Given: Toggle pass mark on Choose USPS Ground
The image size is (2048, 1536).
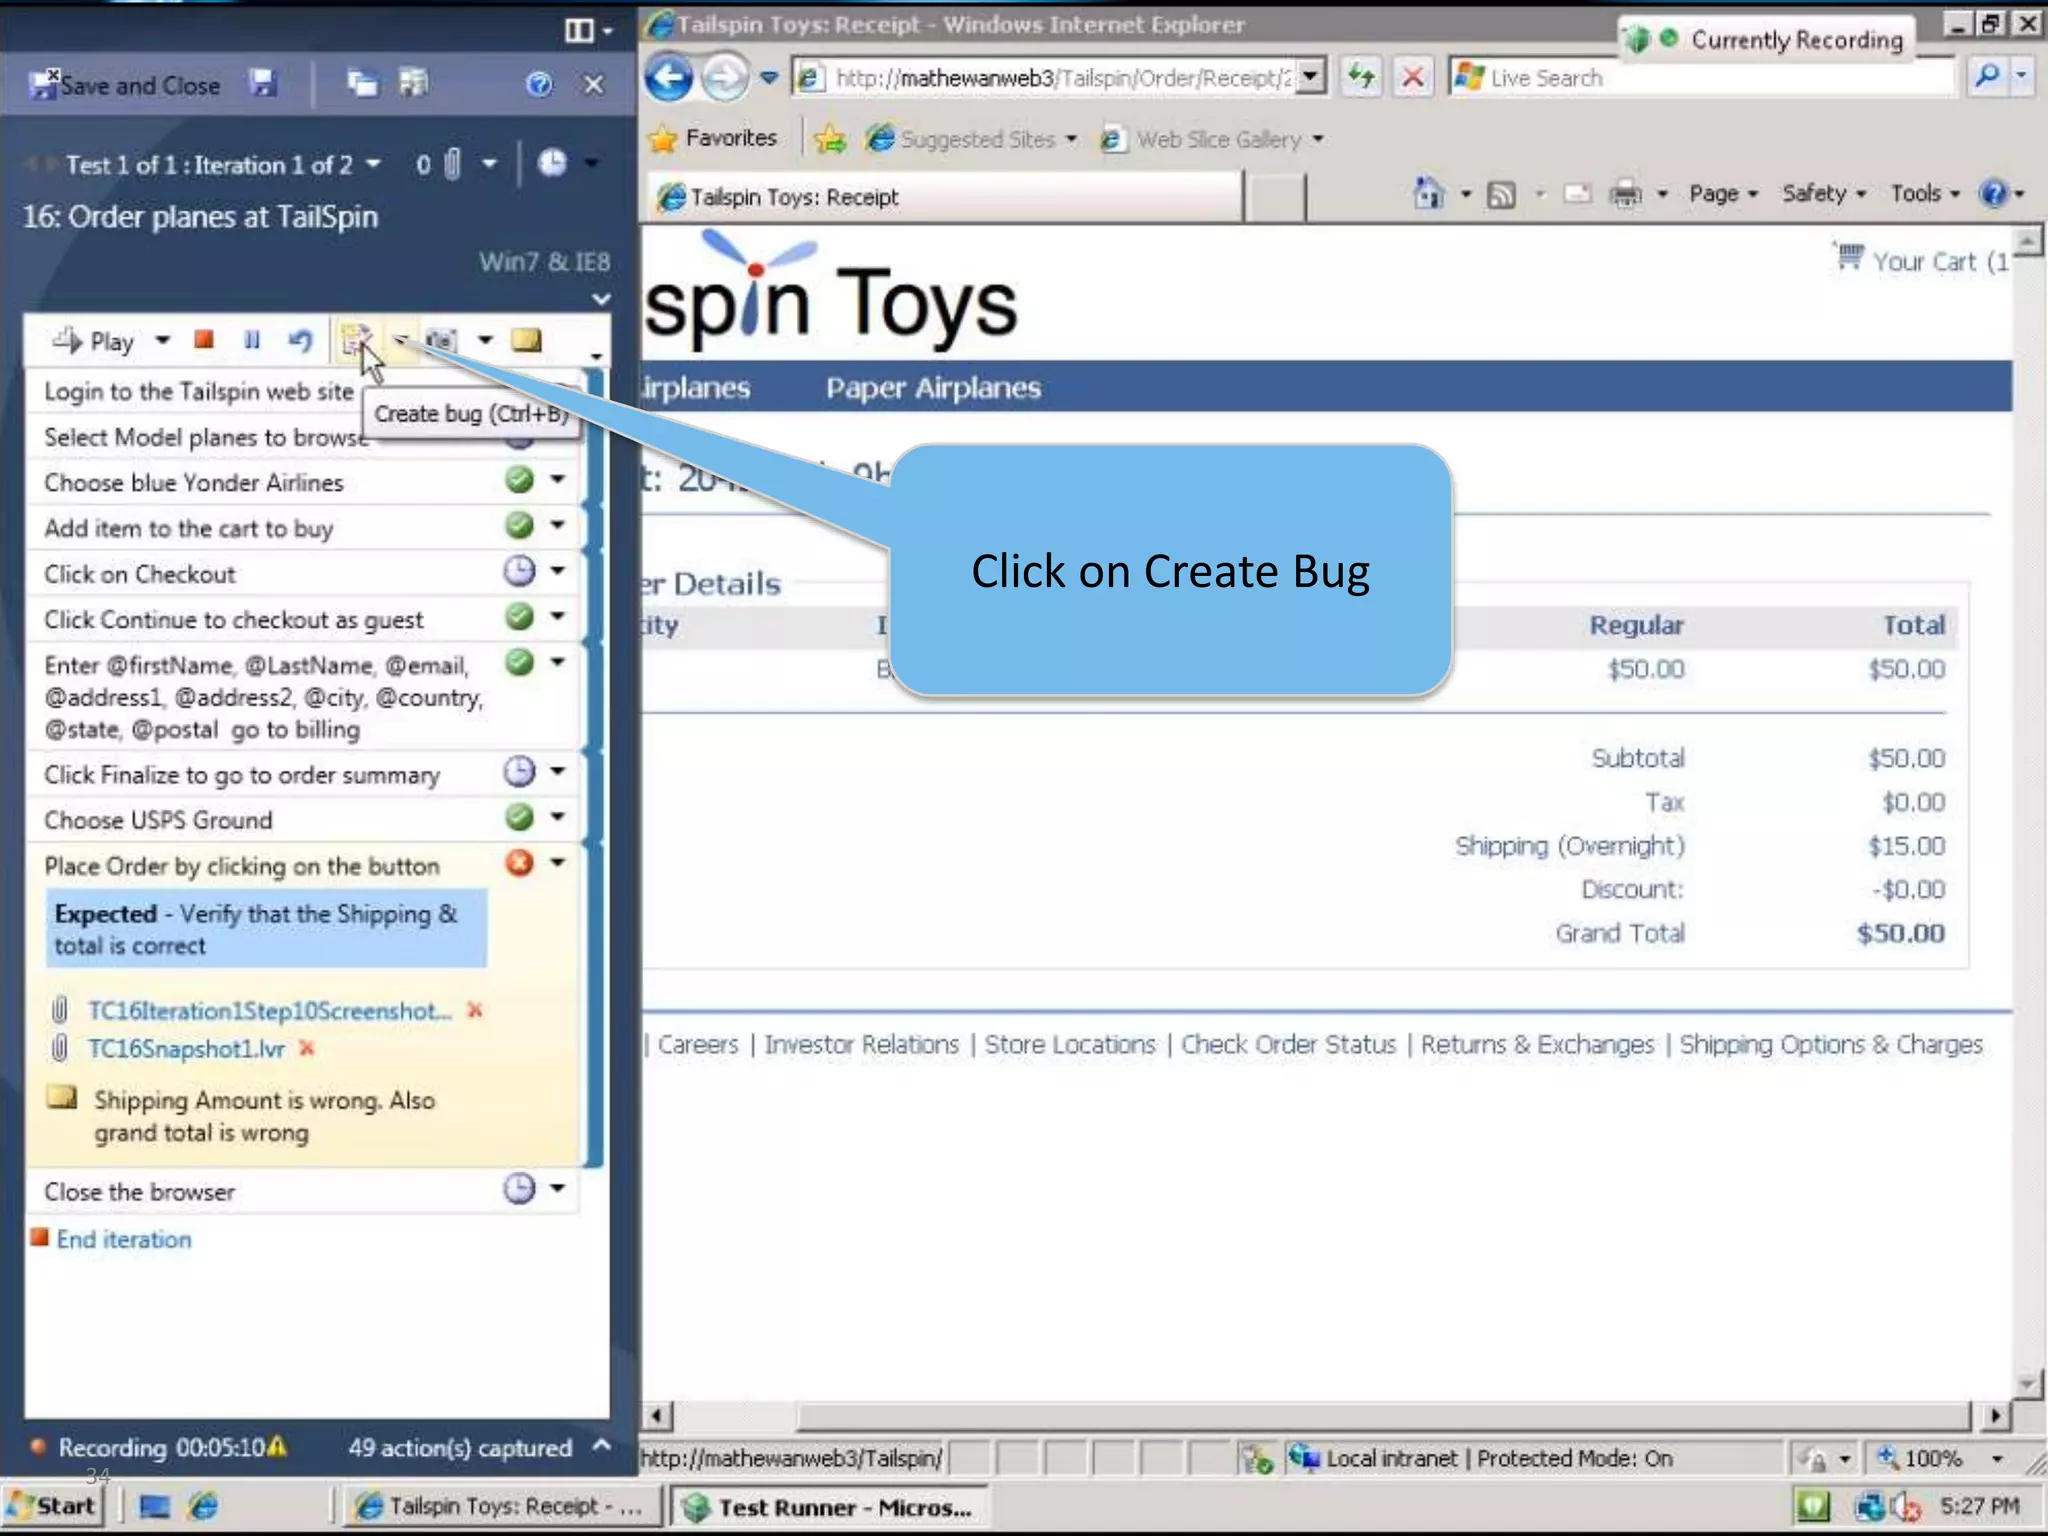Looking at the screenshot, I should click(x=519, y=817).
